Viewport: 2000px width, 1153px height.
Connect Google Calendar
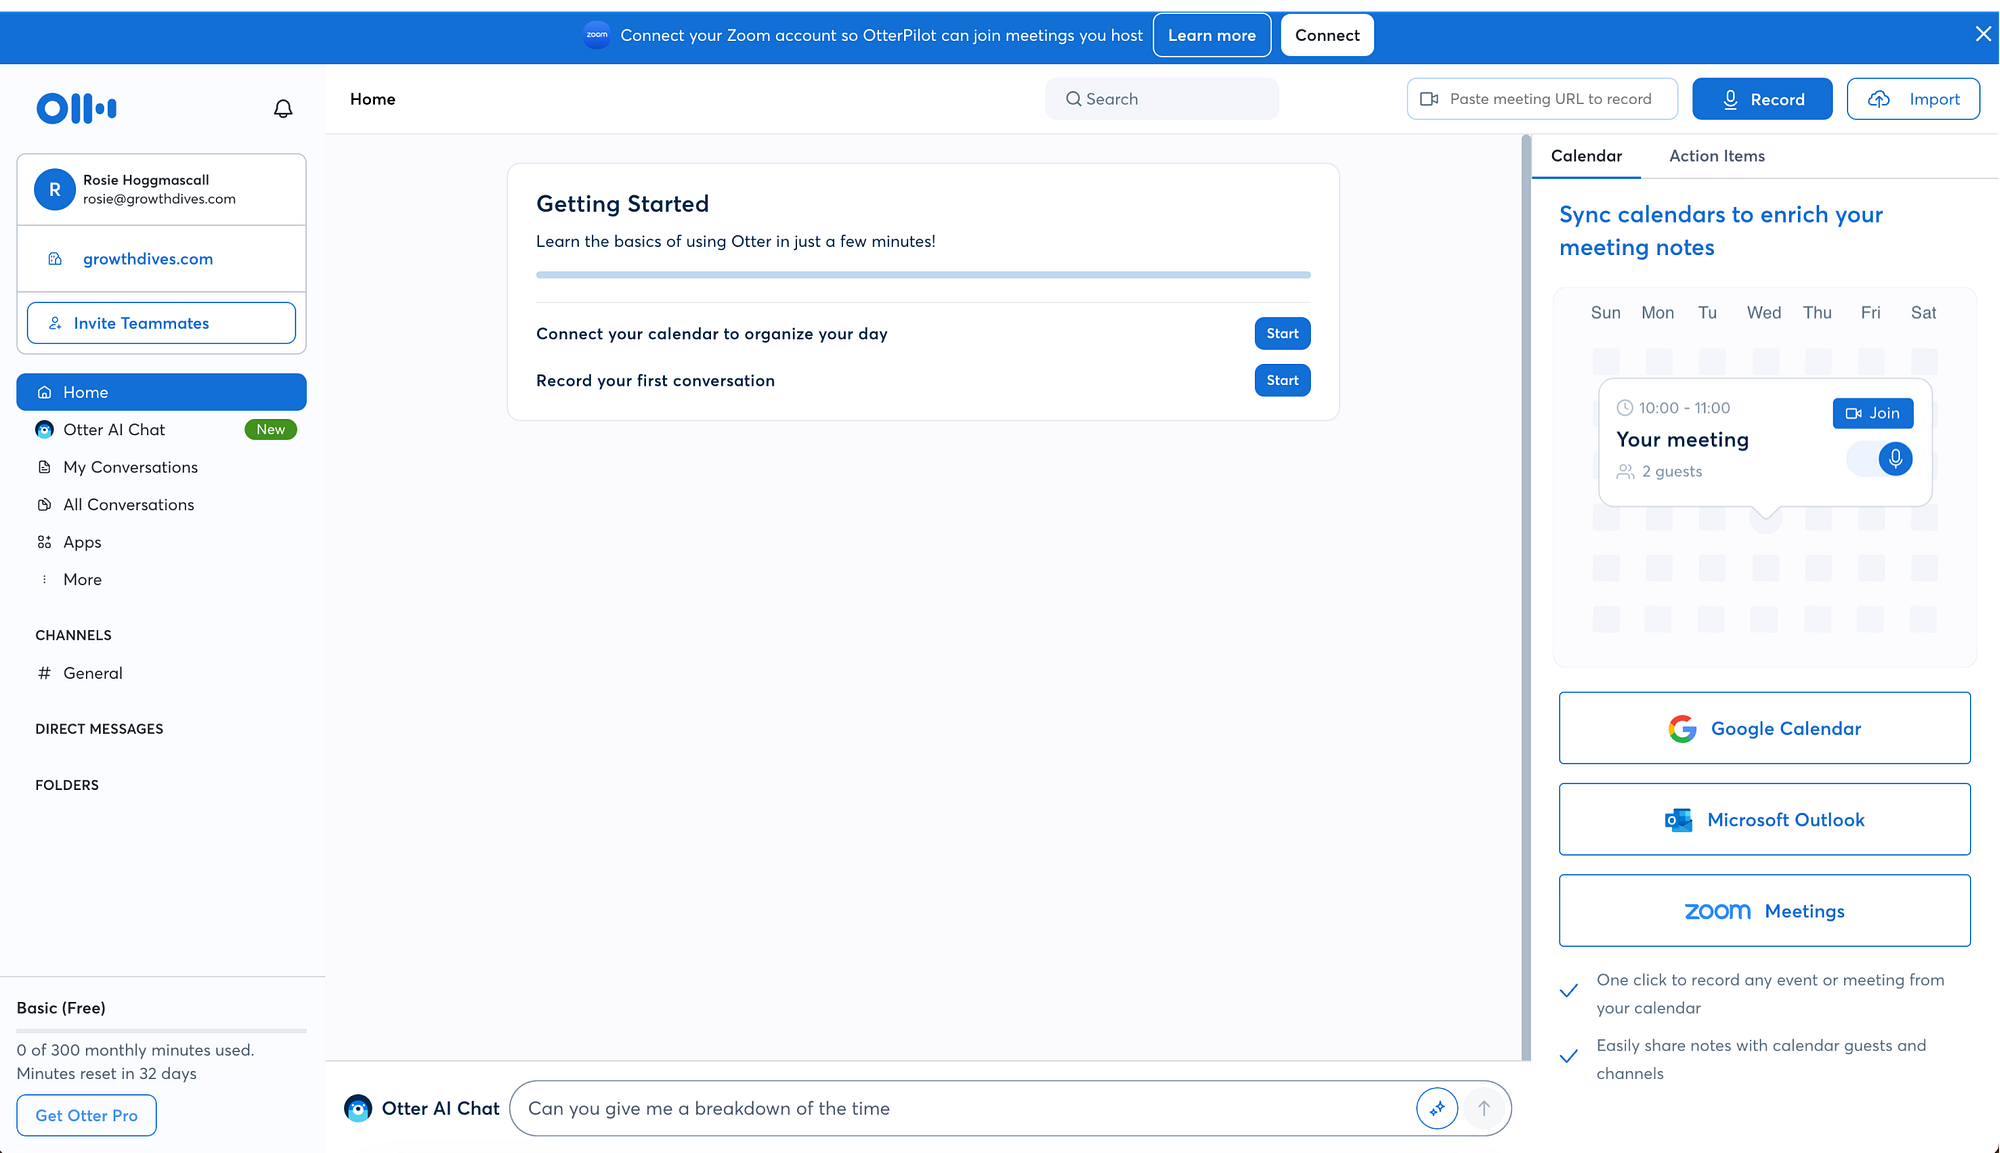(x=1764, y=728)
